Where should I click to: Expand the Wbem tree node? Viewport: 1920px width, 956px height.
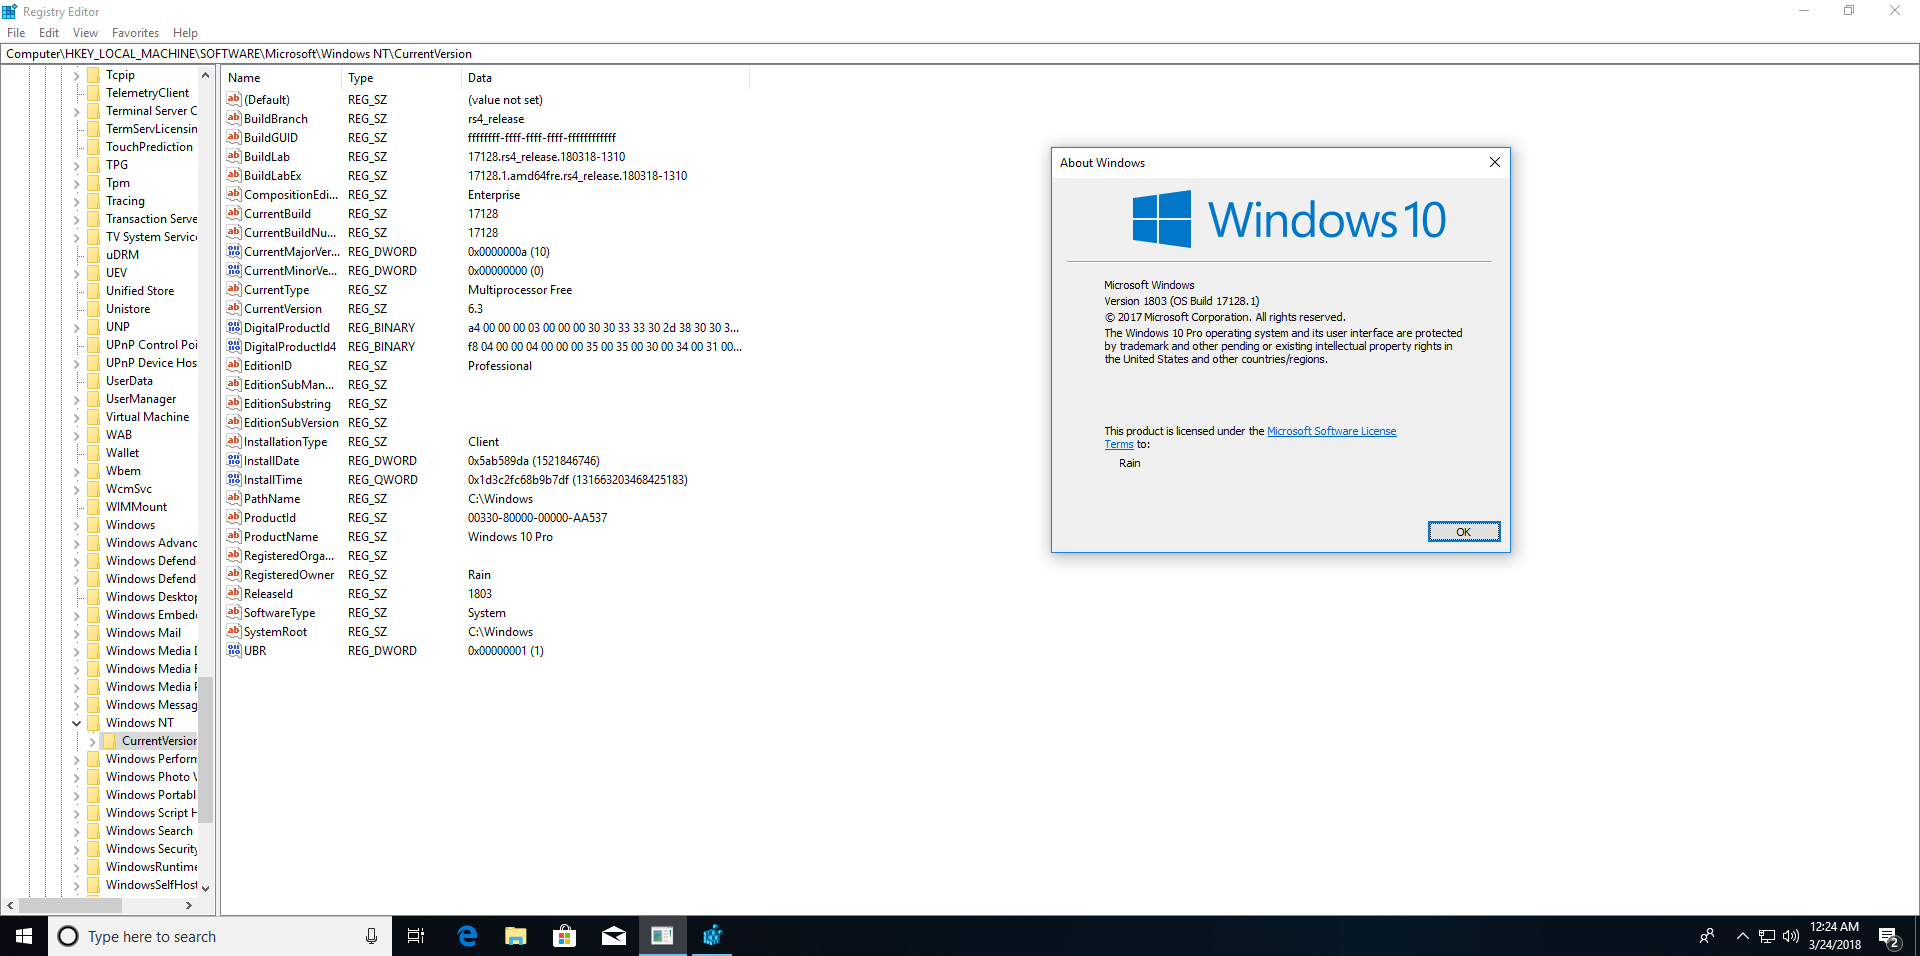[76, 471]
